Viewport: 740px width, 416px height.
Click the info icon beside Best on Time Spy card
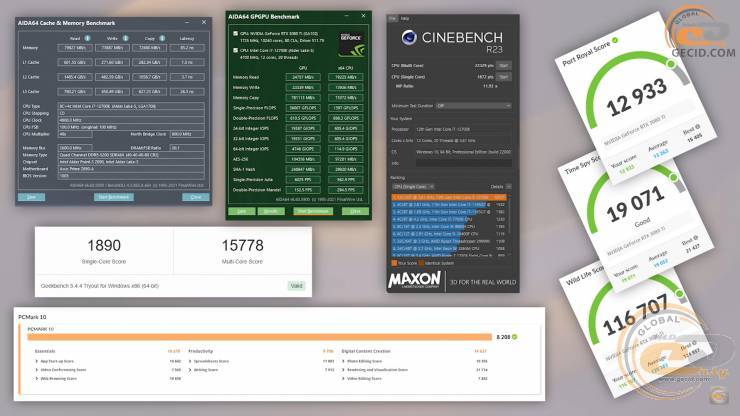[x=695, y=238]
